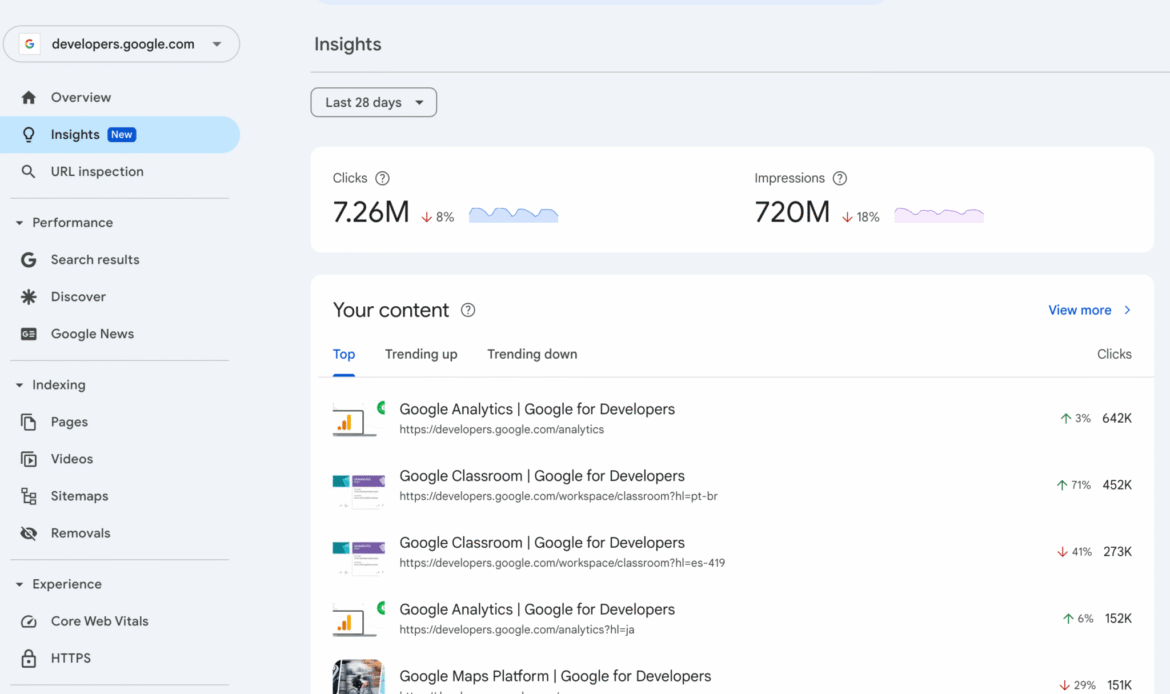
Task: Click thumbnail of Google Maps Platform page
Action: [359, 677]
